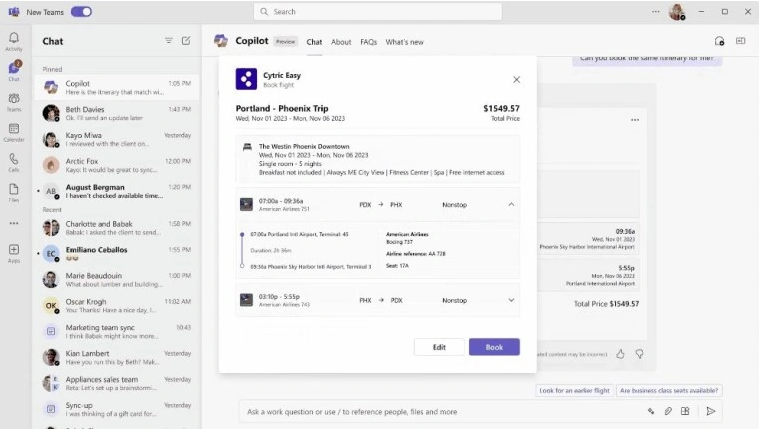Open the Chat icon in left rail
The height and width of the screenshot is (432, 759).
[14, 68]
